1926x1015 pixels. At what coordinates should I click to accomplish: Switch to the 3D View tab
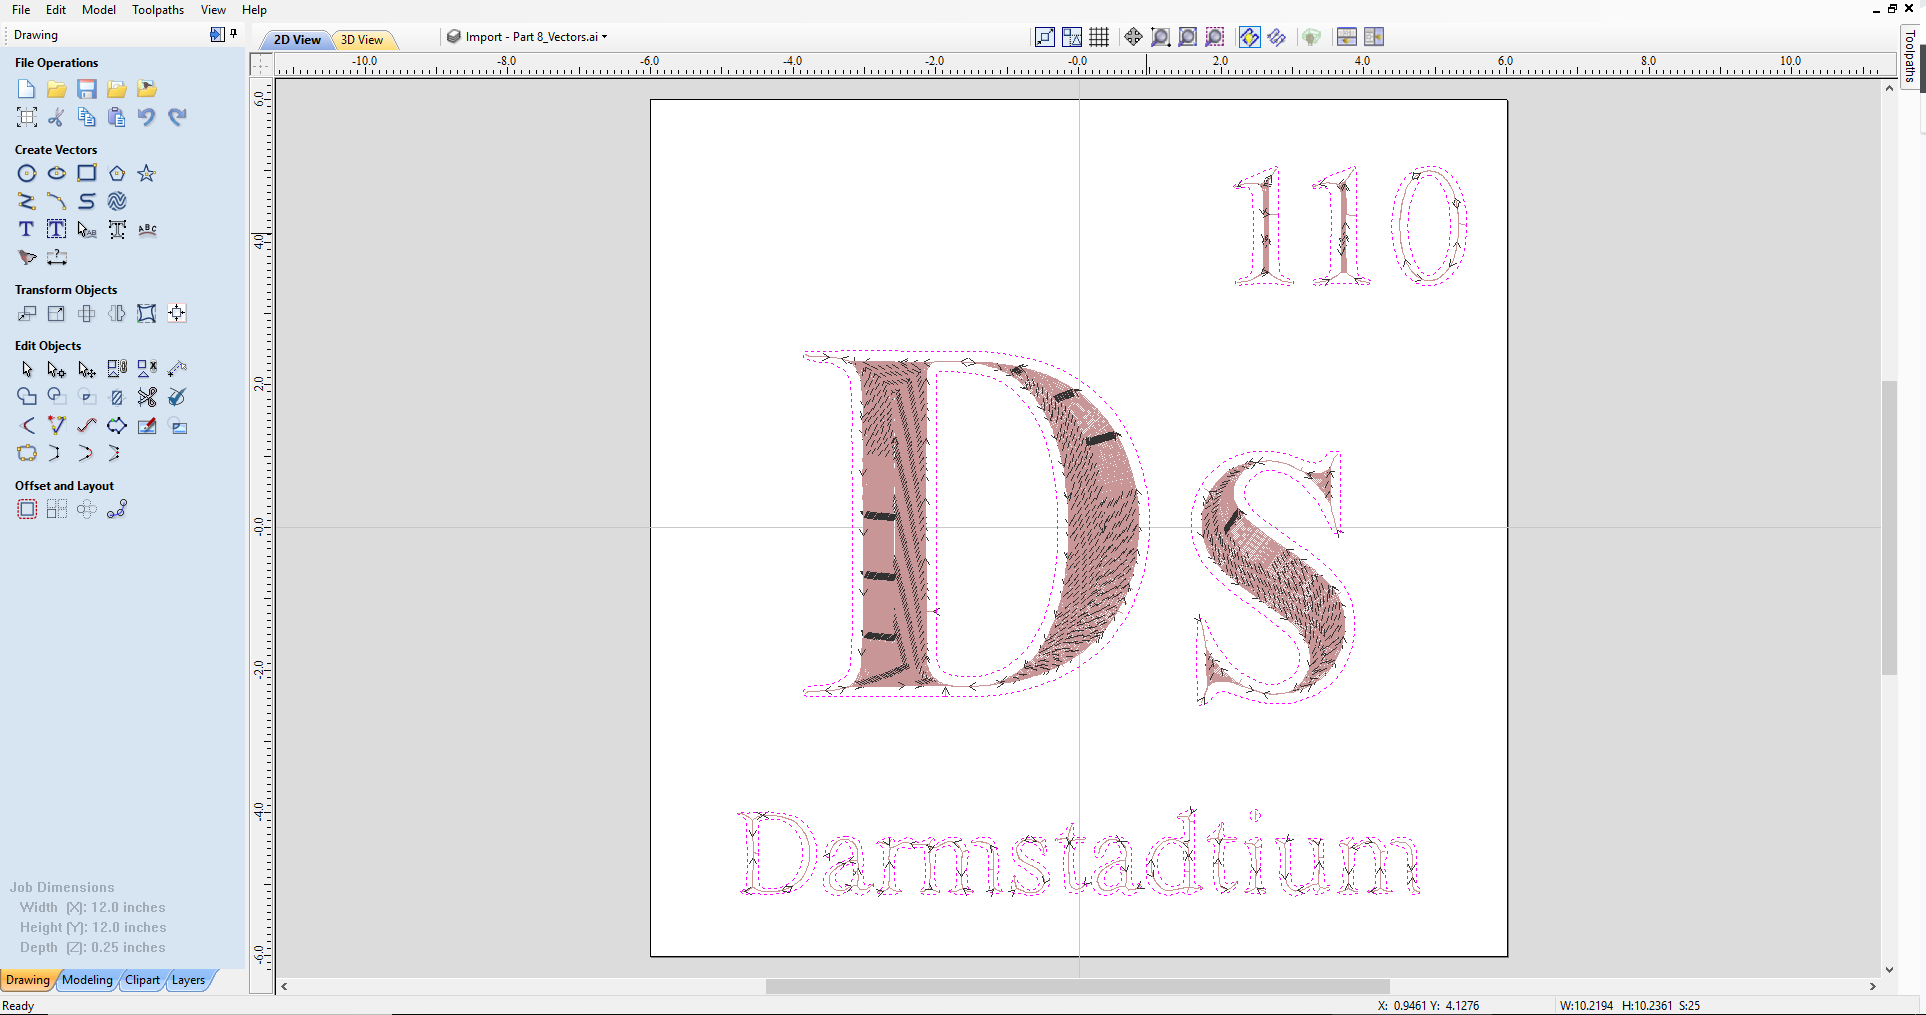pos(362,40)
